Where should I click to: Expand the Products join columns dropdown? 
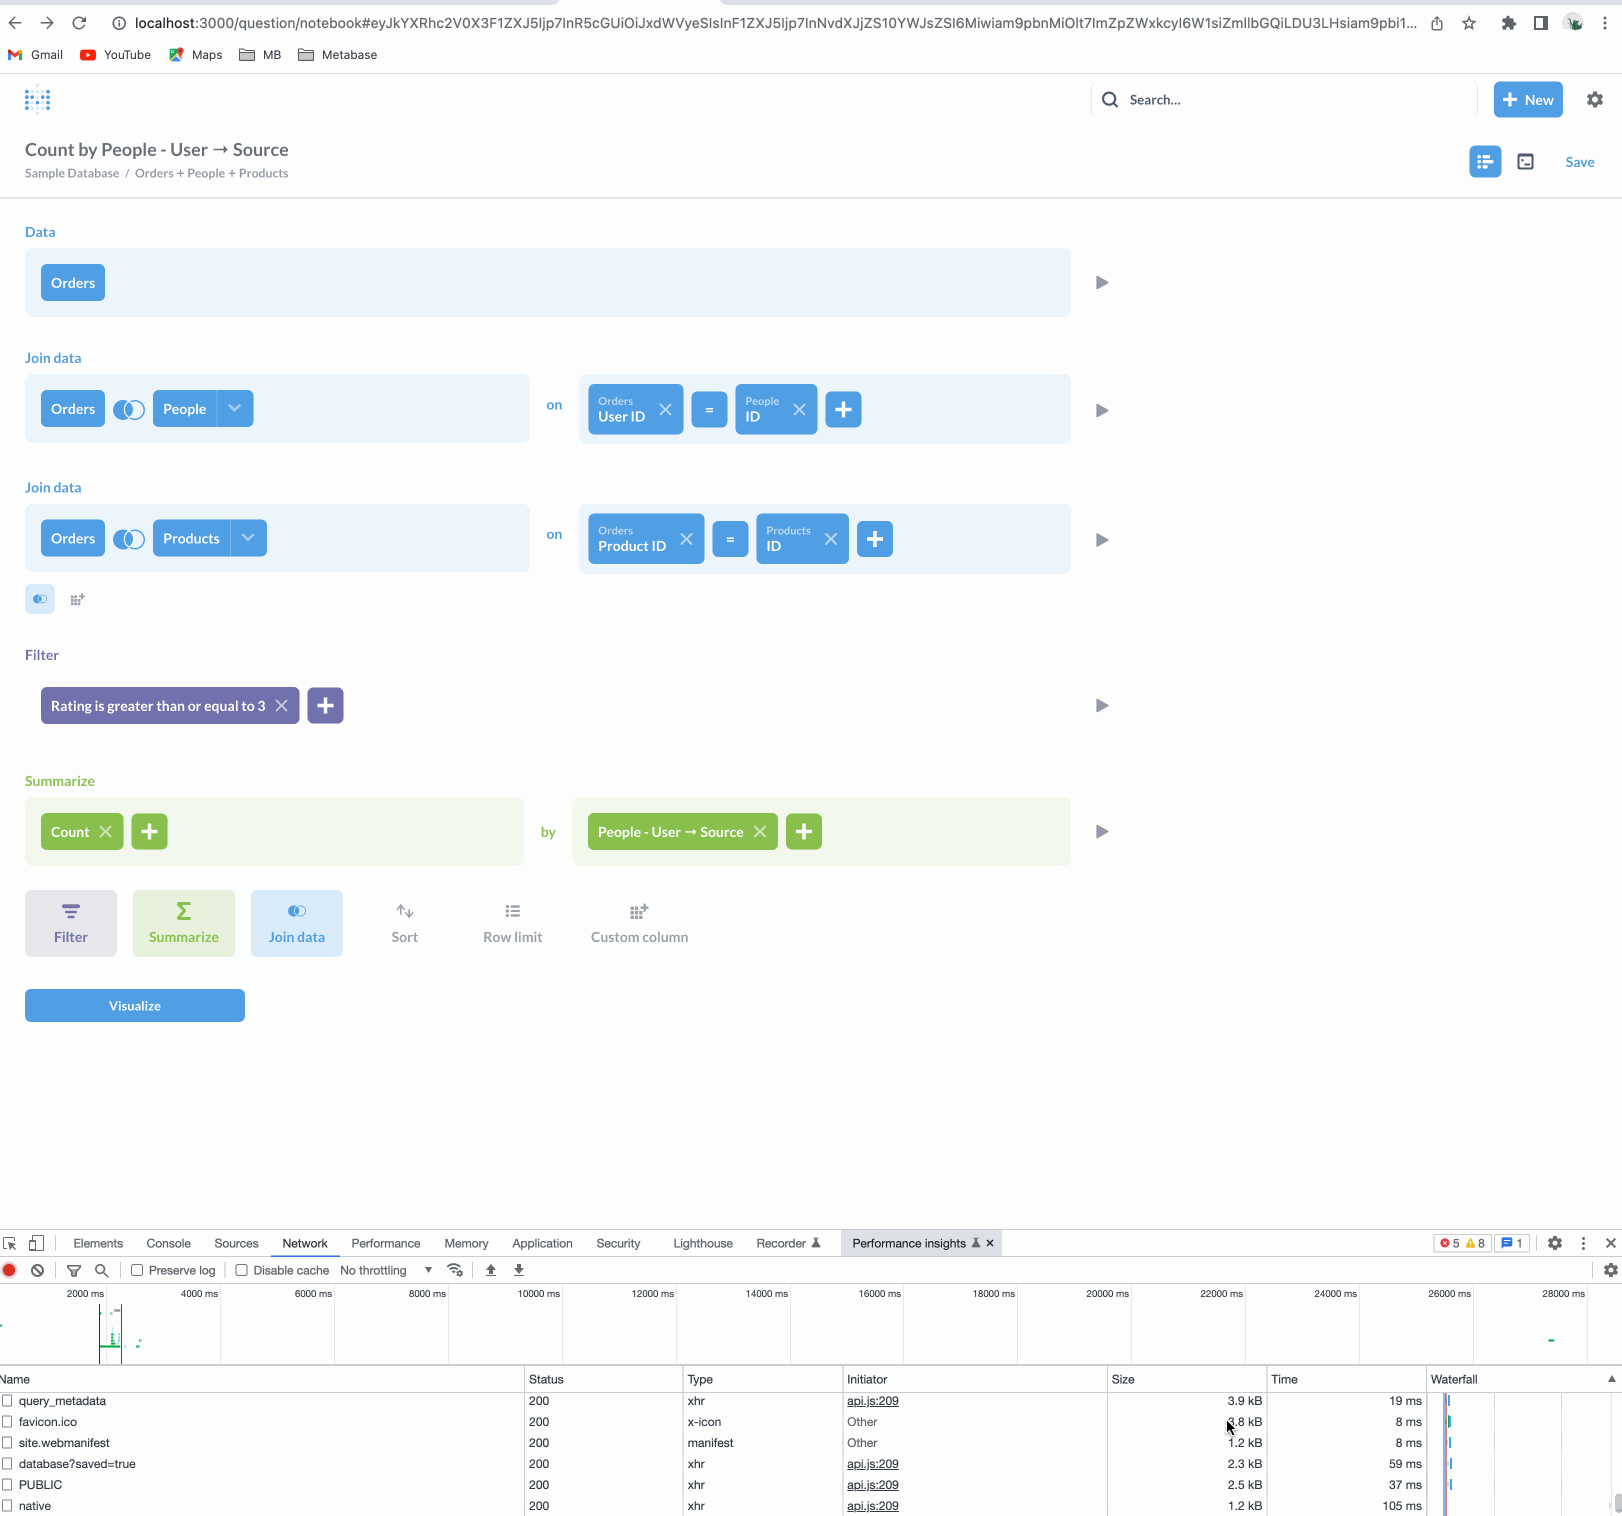pyautogui.click(x=249, y=538)
